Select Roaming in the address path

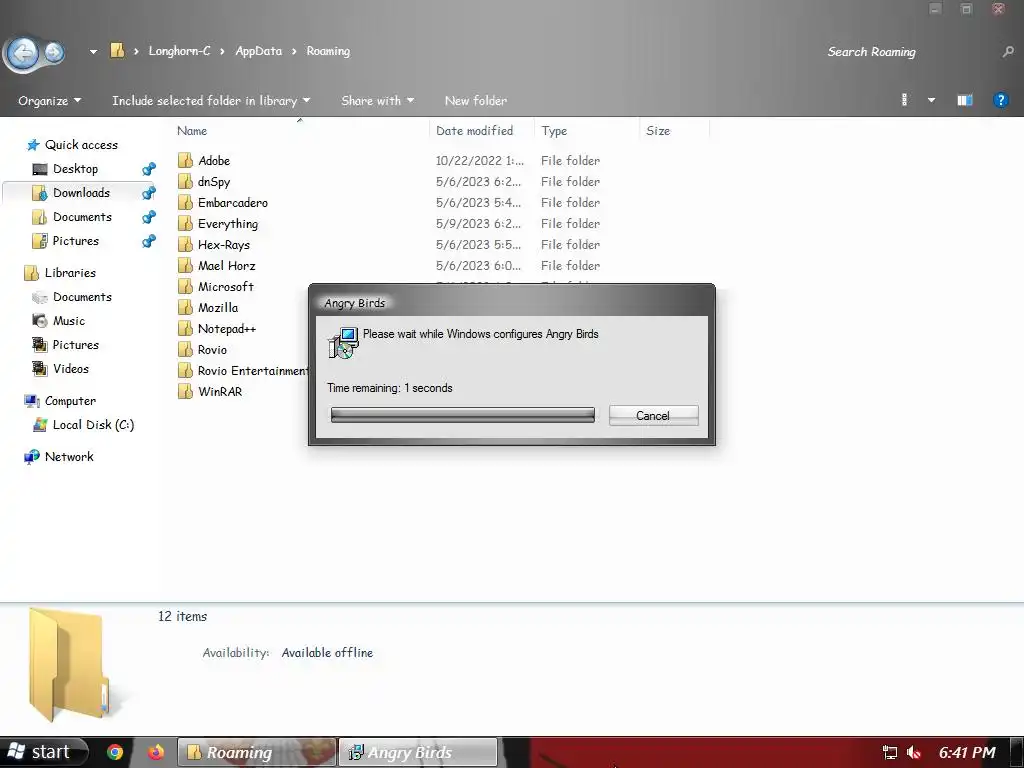[x=328, y=51]
